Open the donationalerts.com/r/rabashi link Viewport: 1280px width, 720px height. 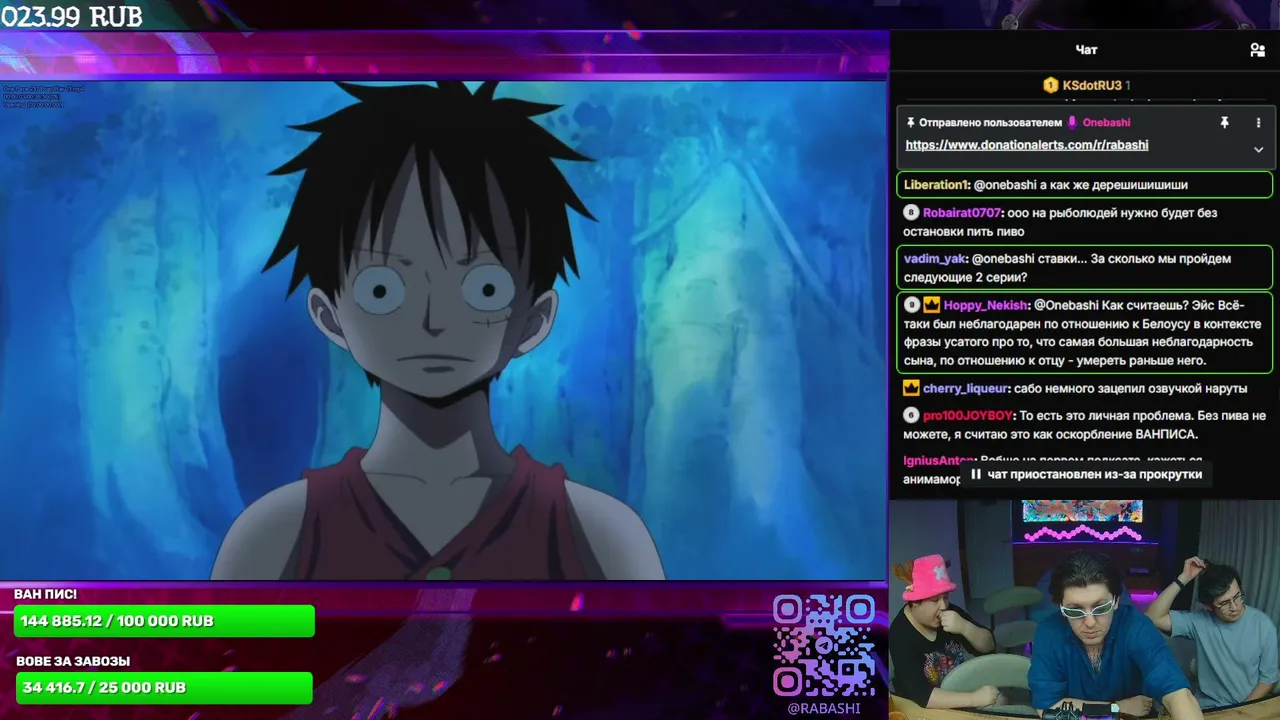pos(1026,145)
